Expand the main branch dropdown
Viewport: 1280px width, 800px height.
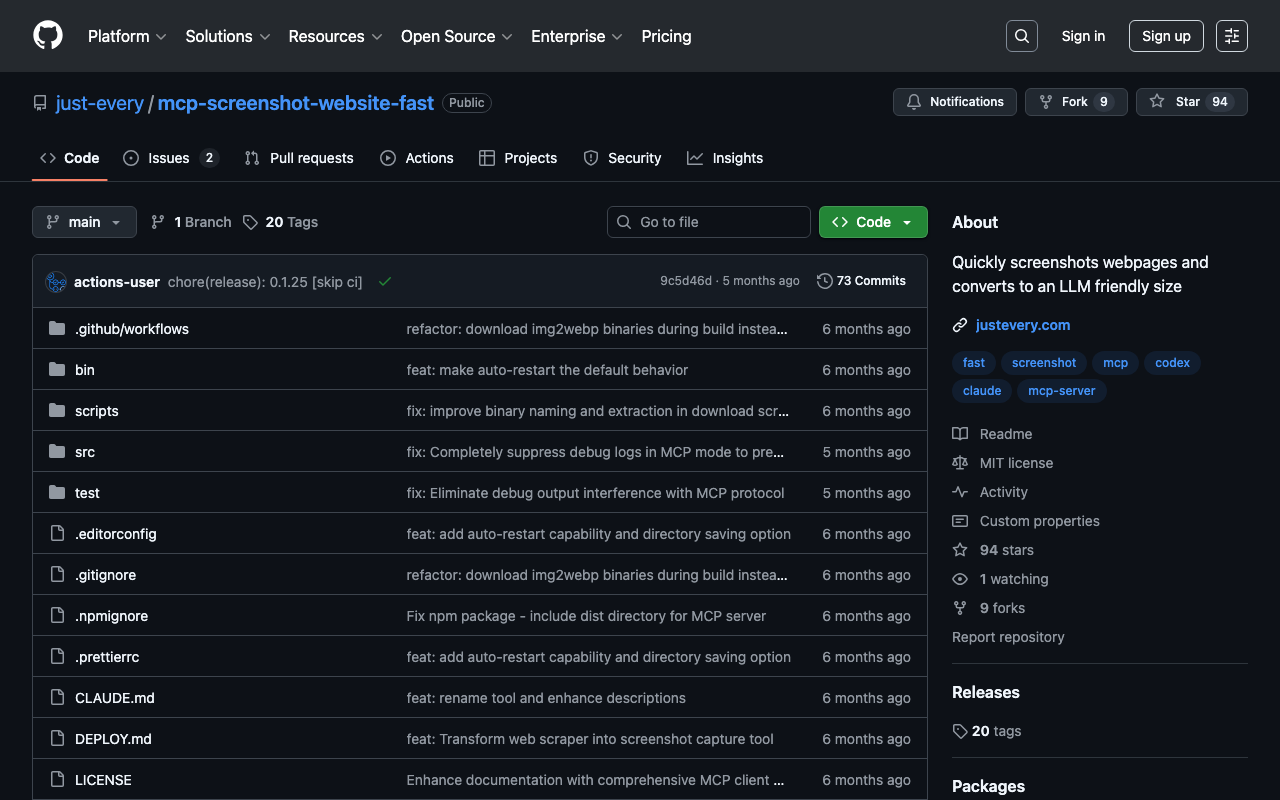point(84,222)
